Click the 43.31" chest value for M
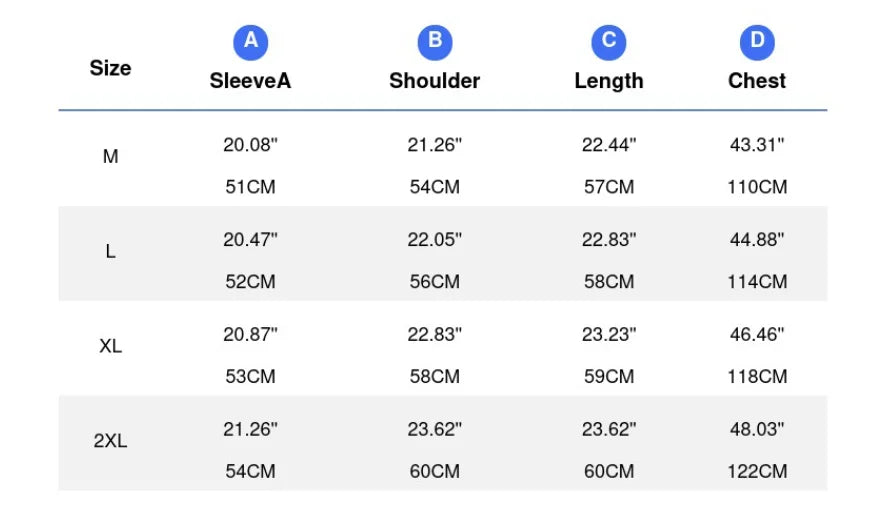The height and width of the screenshot is (516, 871). 757,144
